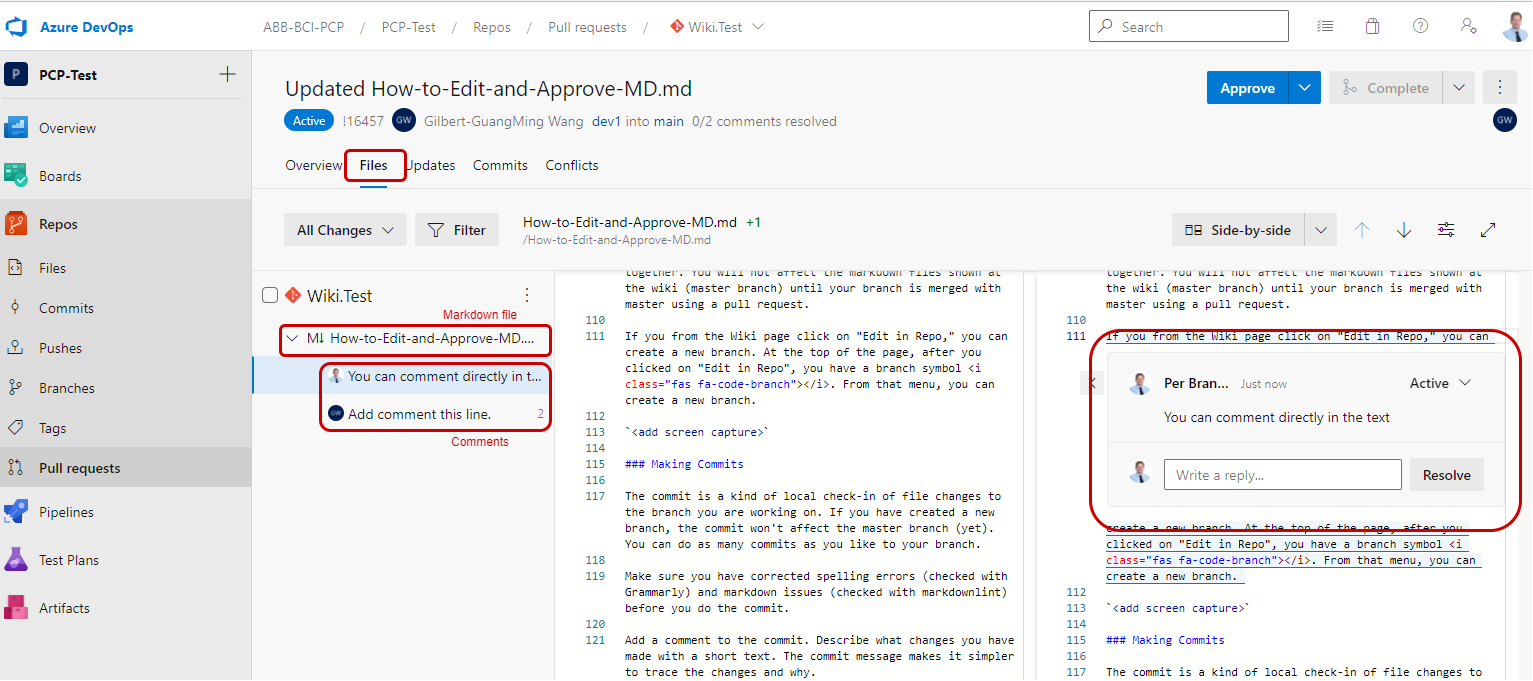
Task: Switch to the Commits tab
Action: pyautogui.click(x=500, y=165)
